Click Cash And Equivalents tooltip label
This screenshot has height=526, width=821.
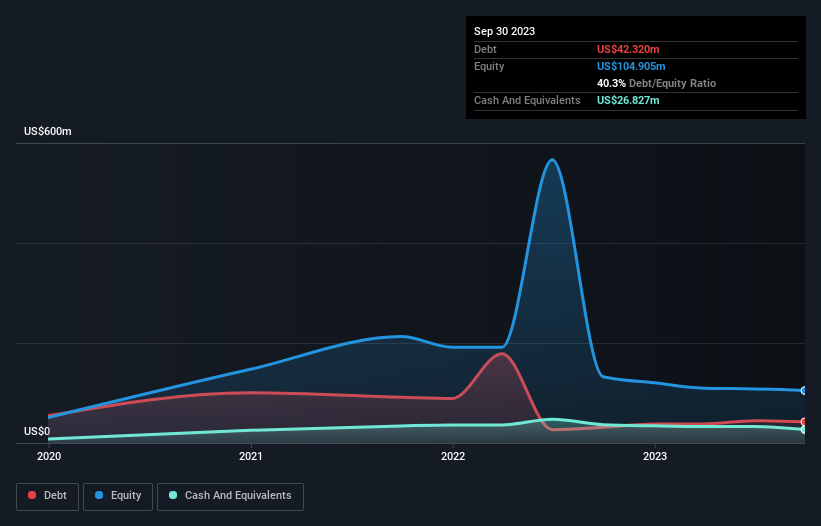pyautogui.click(x=527, y=100)
